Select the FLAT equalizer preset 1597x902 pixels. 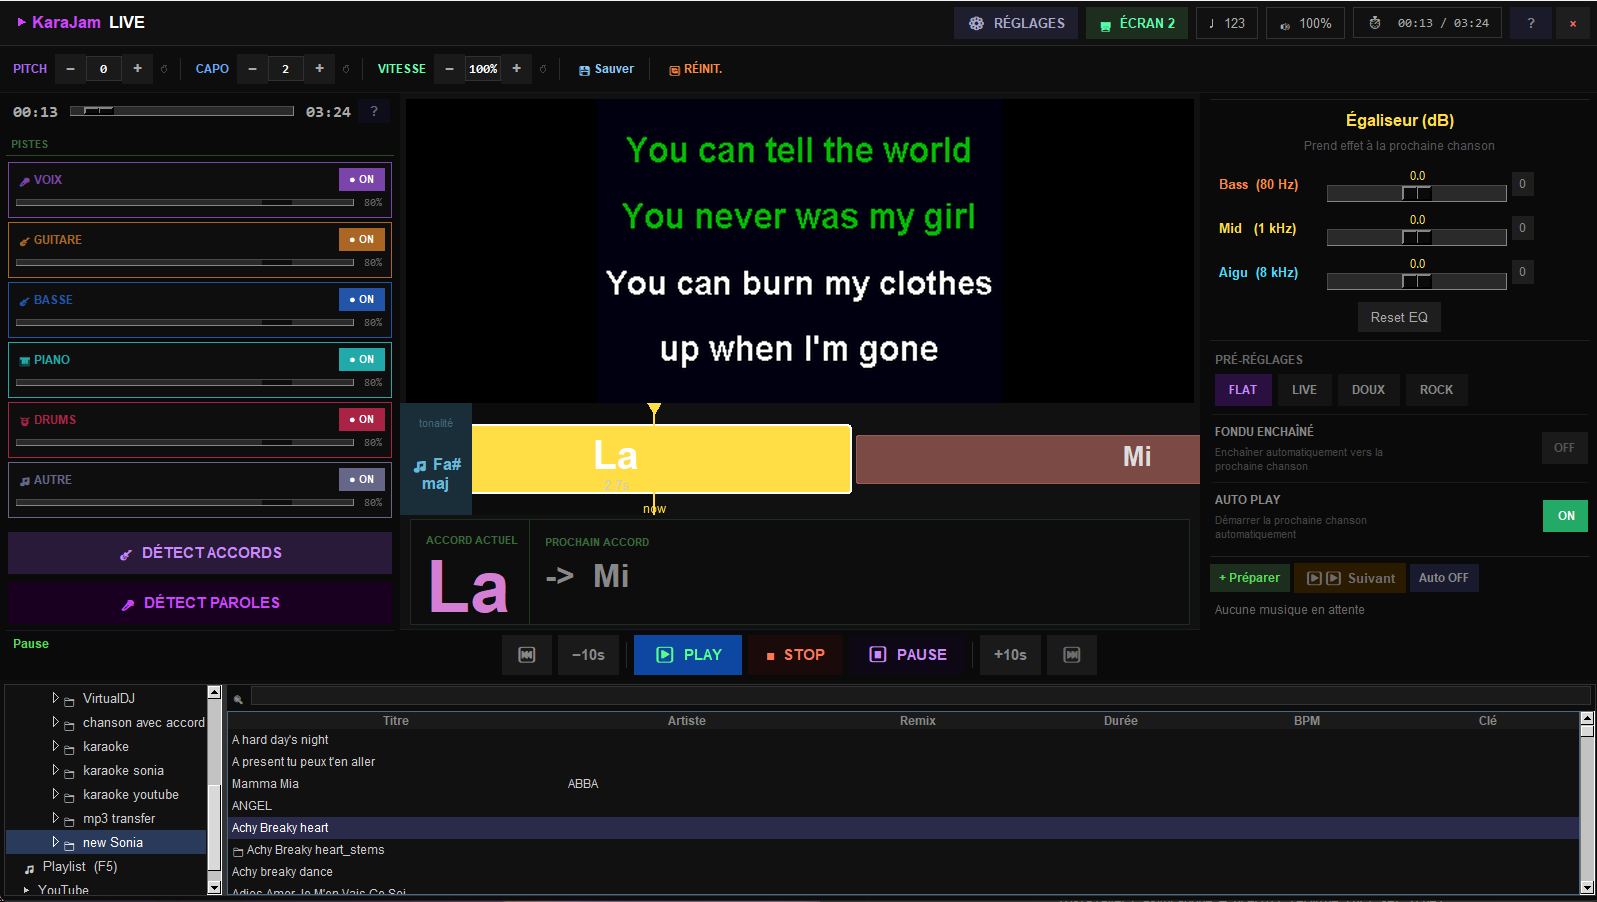1243,390
